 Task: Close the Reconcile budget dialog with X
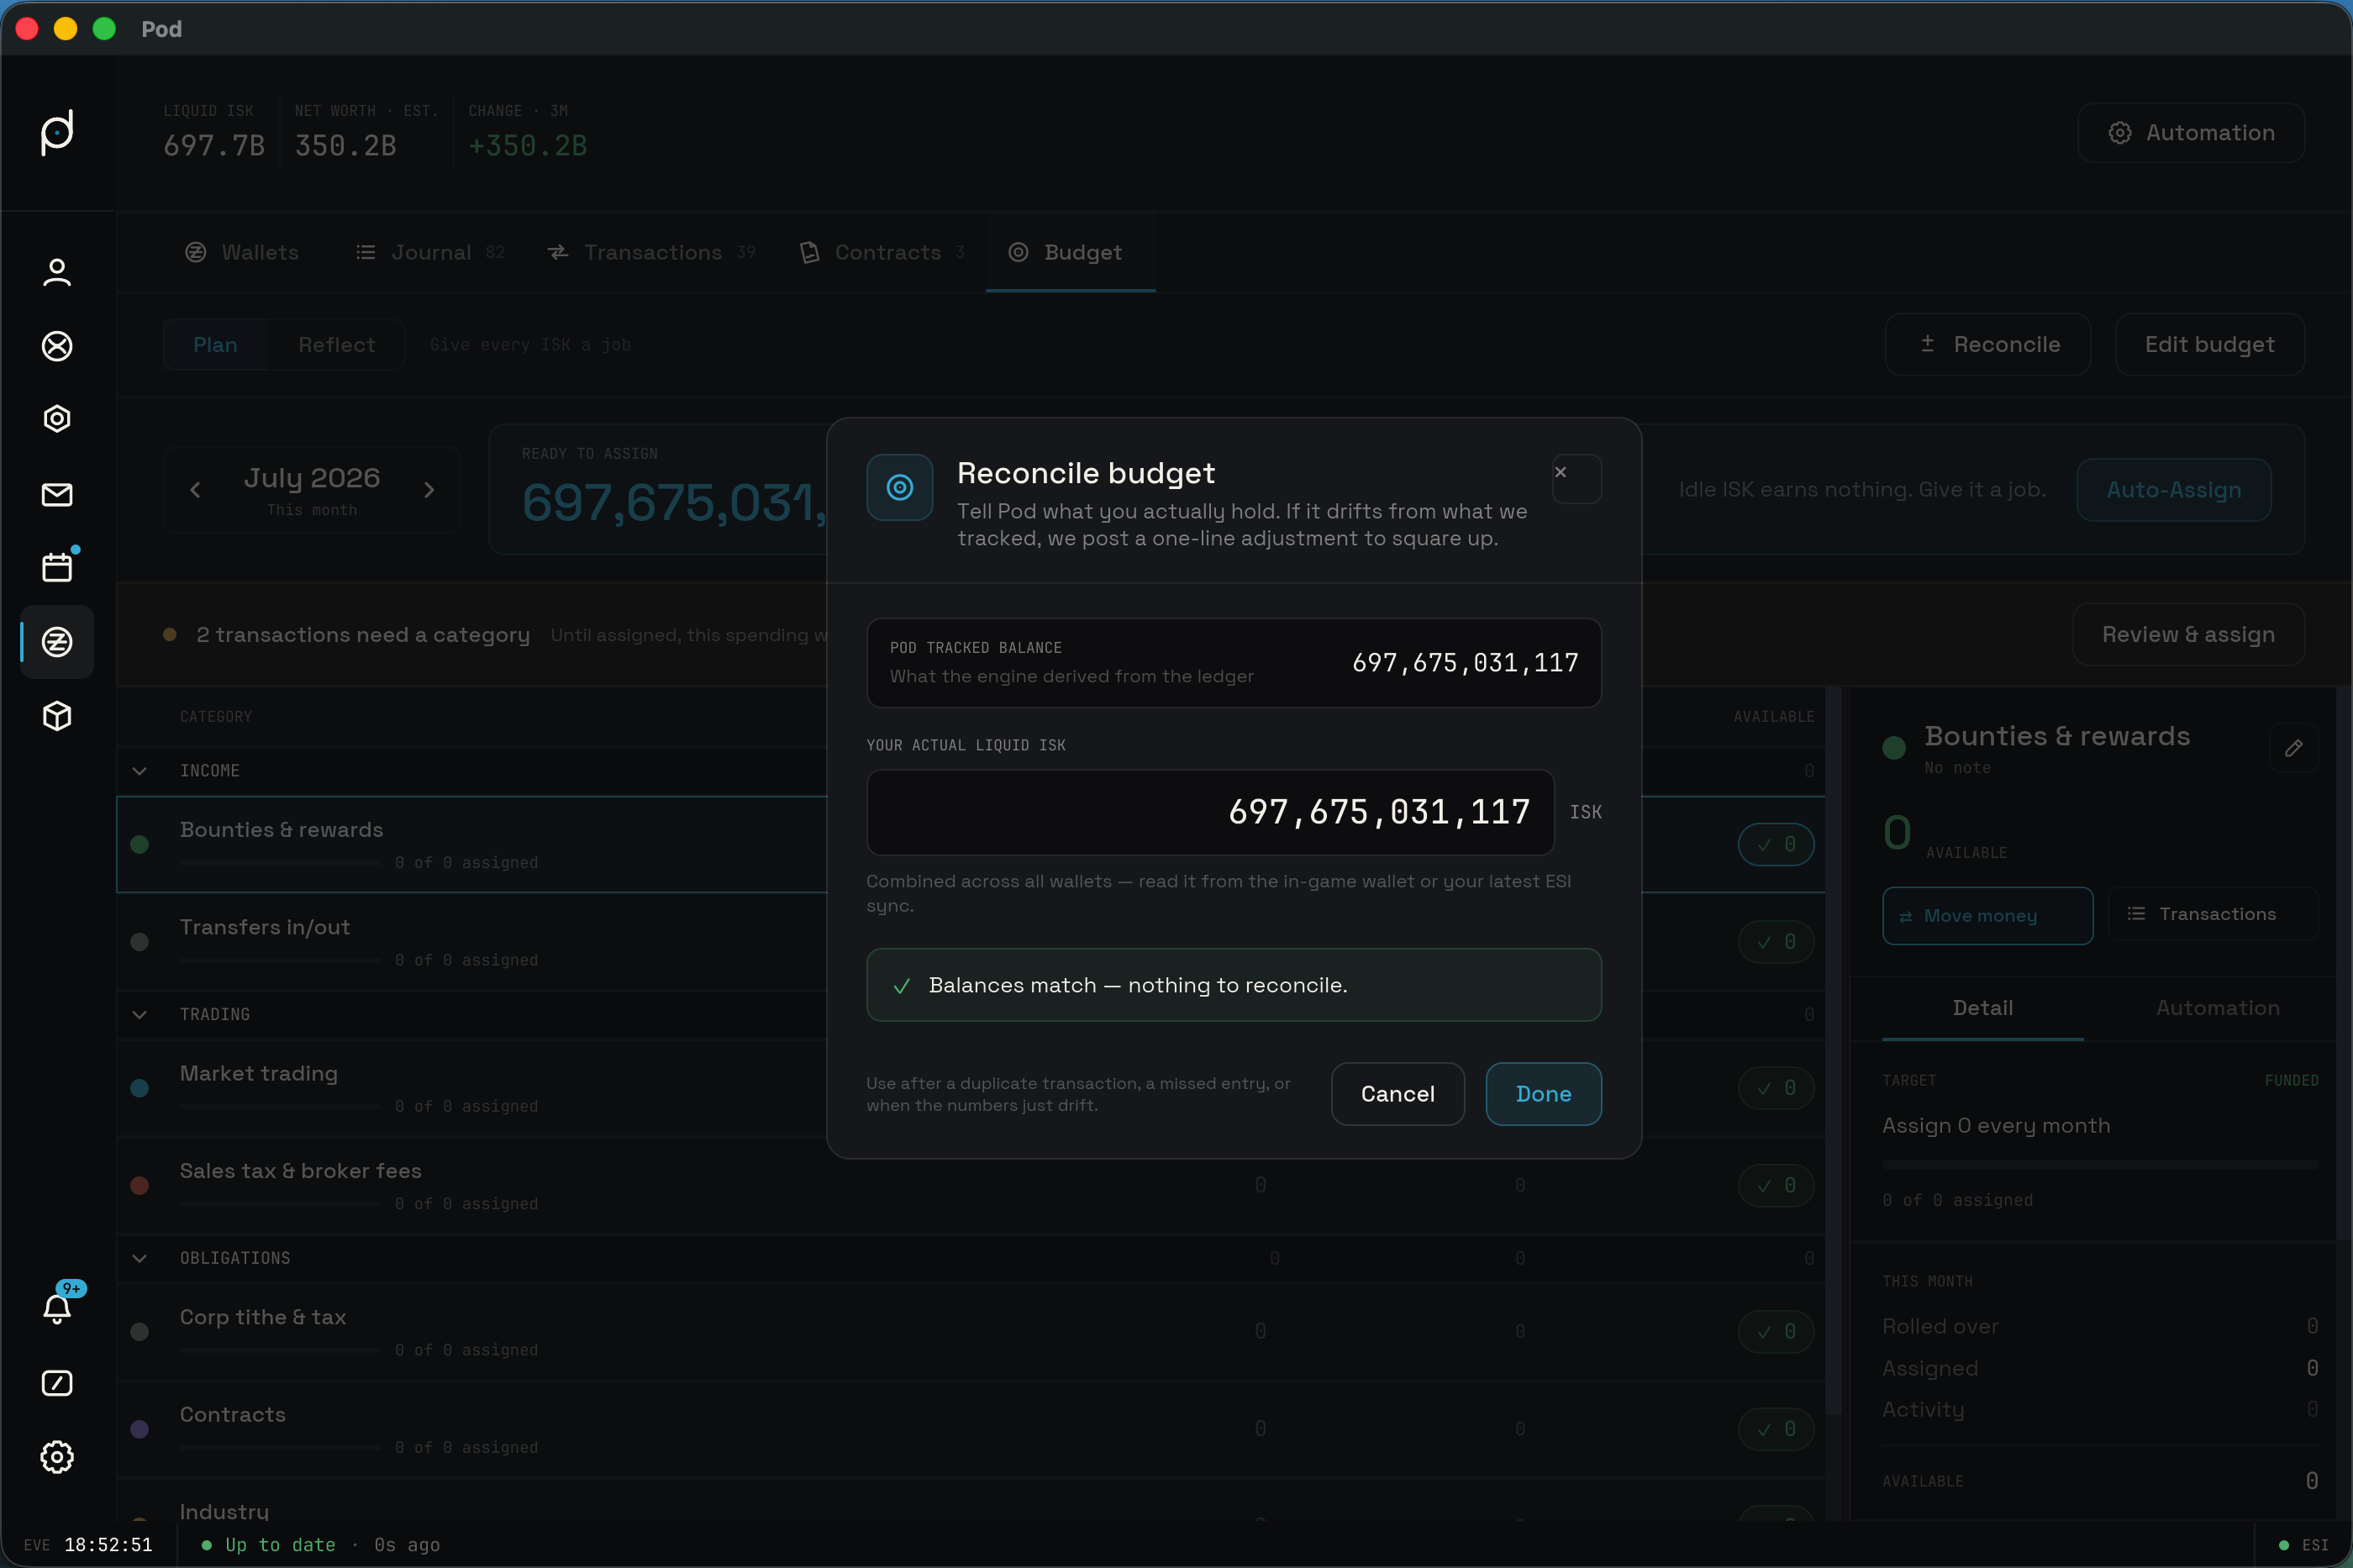[x=1576, y=479]
